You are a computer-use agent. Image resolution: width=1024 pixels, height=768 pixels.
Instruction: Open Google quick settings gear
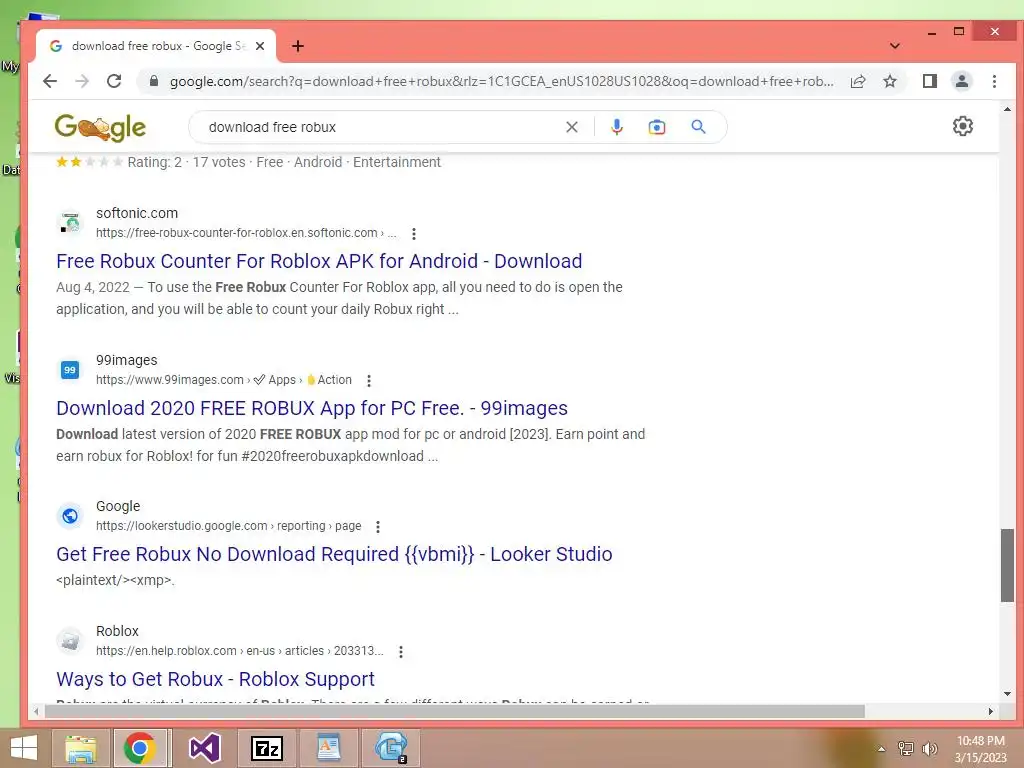click(963, 126)
